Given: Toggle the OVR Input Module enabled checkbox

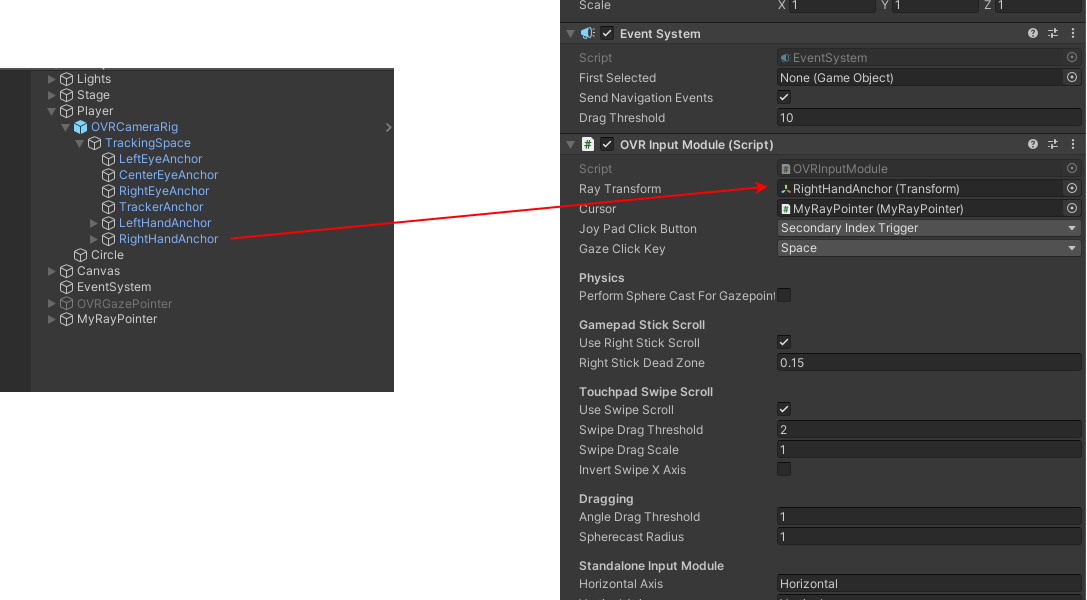Looking at the screenshot, I should point(607,144).
